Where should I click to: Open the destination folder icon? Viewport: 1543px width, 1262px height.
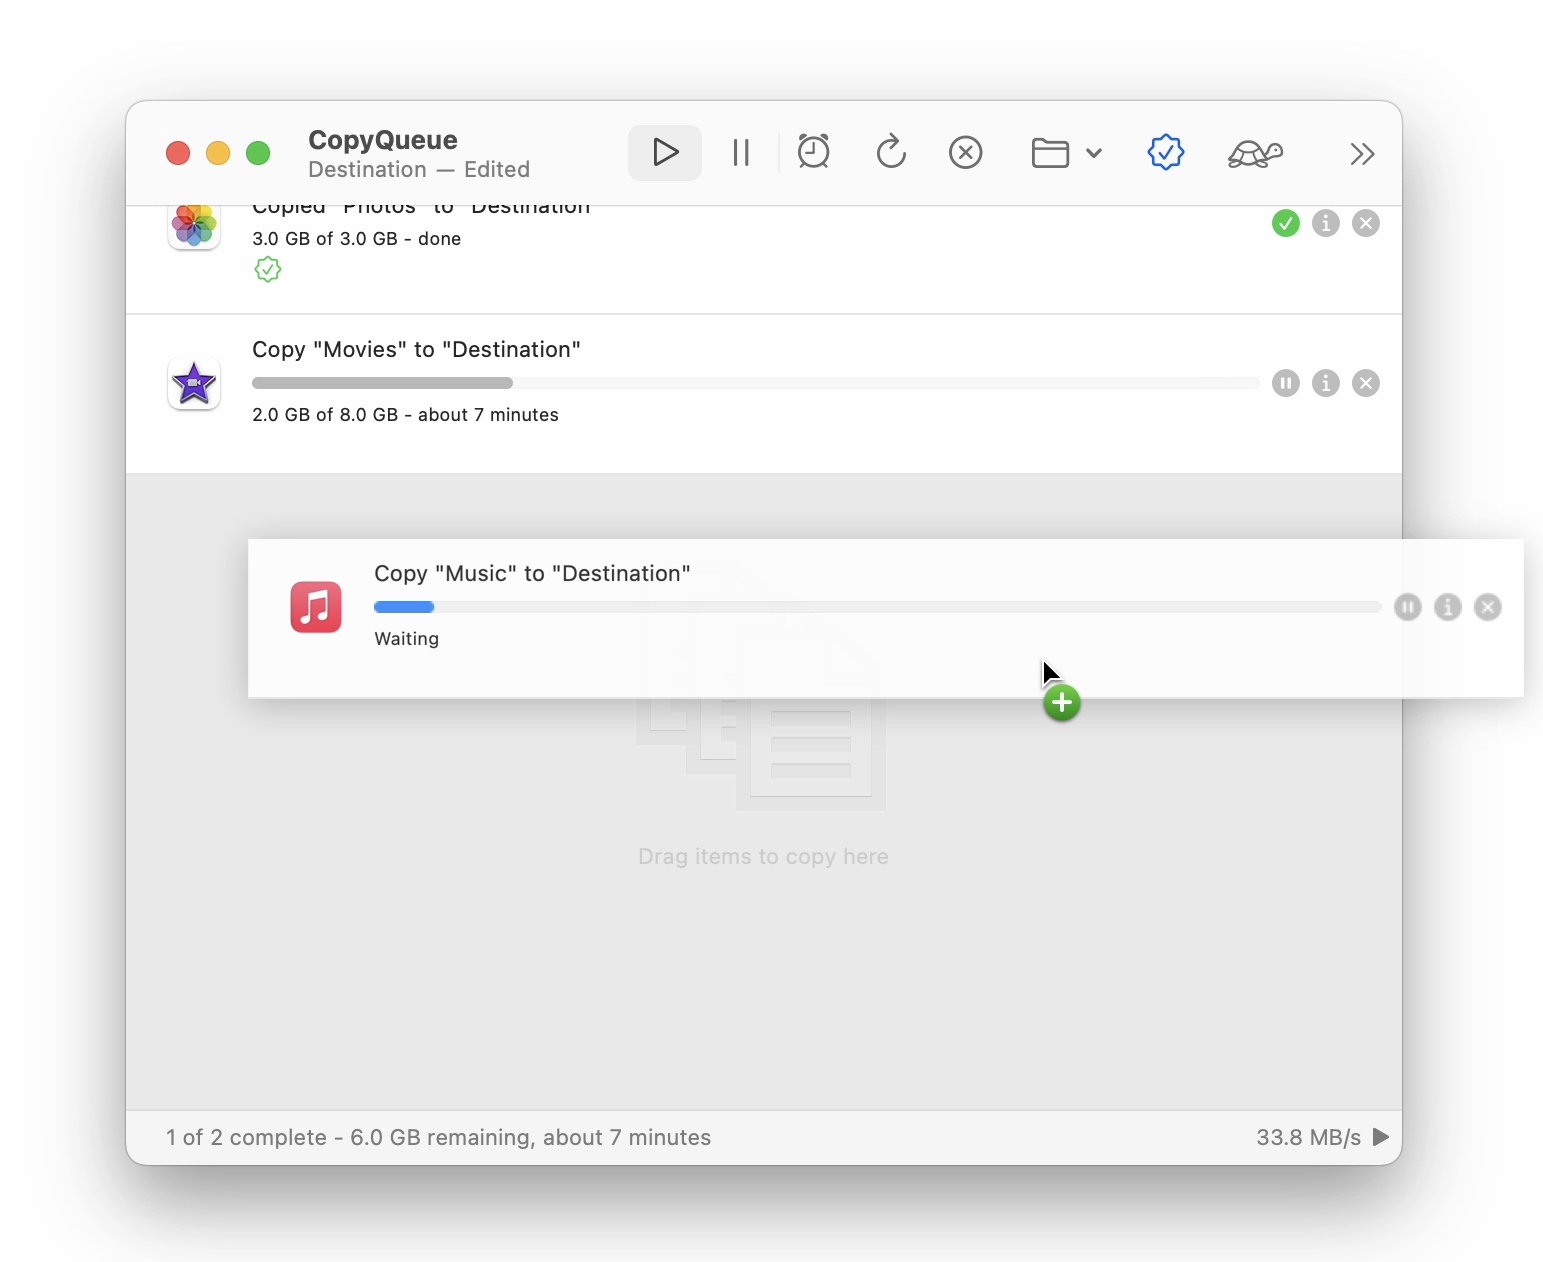(x=1050, y=153)
